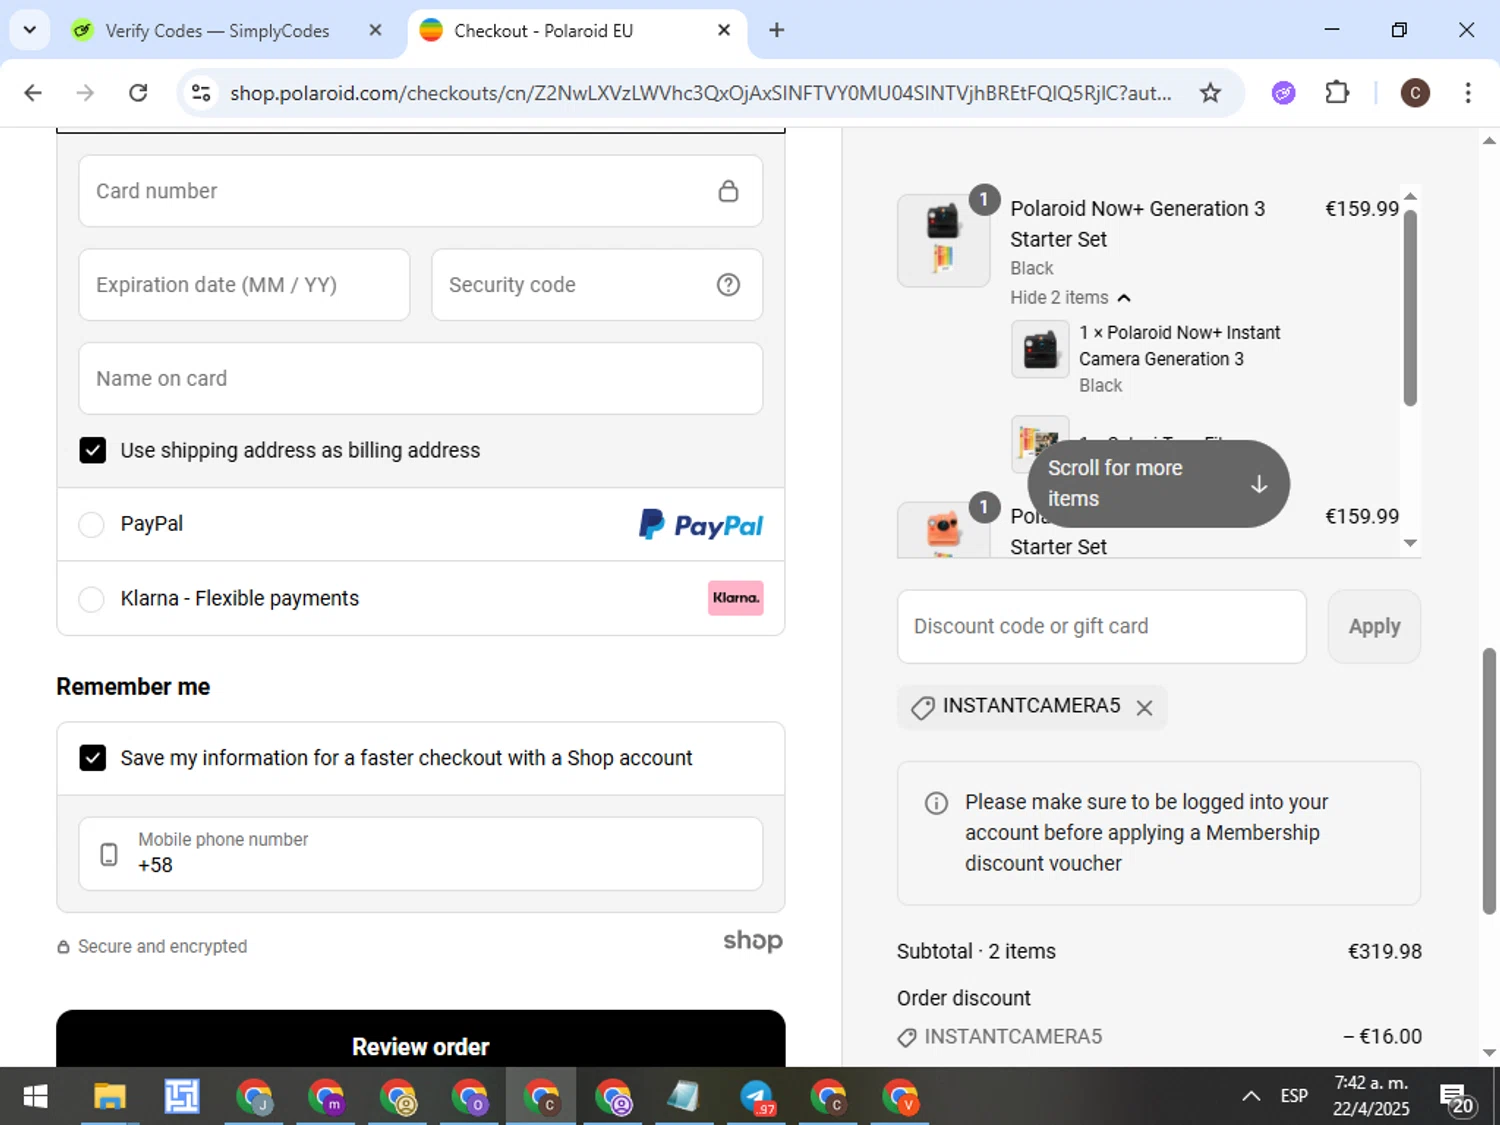The width and height of the screenshot is (1500, 1125).
Task: Open the Chrome profile avatar C
Action: [x=1414, y=93]
